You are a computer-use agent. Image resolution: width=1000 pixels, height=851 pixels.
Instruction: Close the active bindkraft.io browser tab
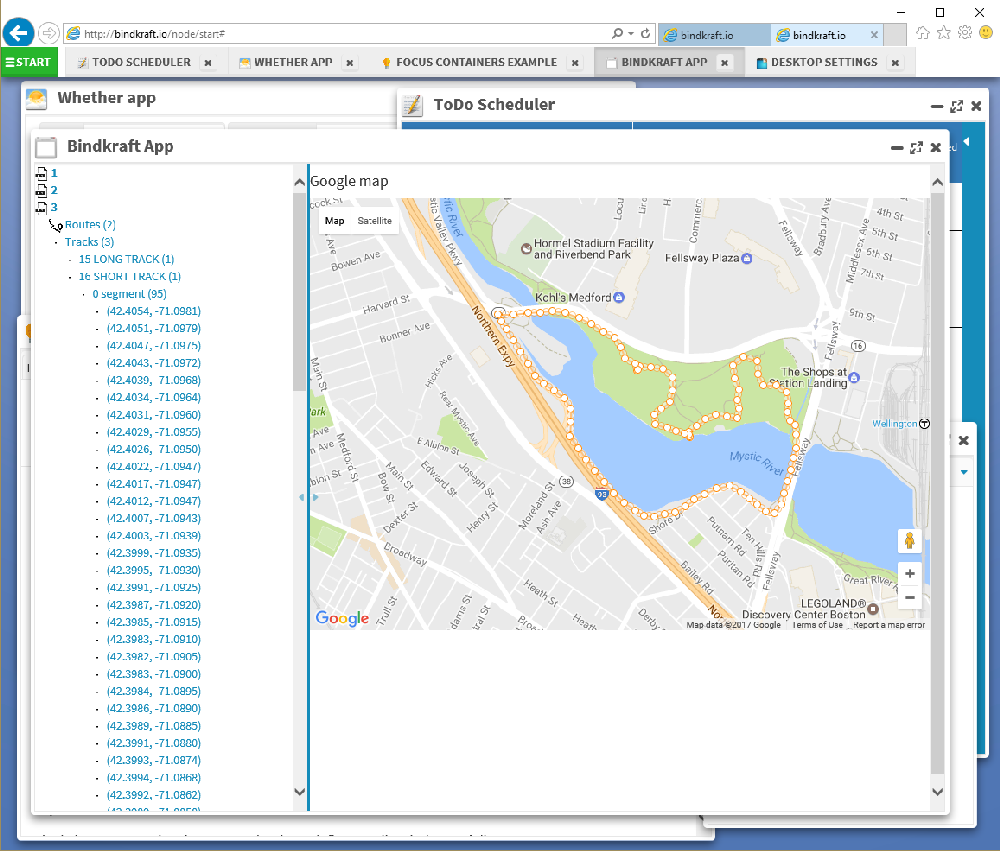point(874,35)
